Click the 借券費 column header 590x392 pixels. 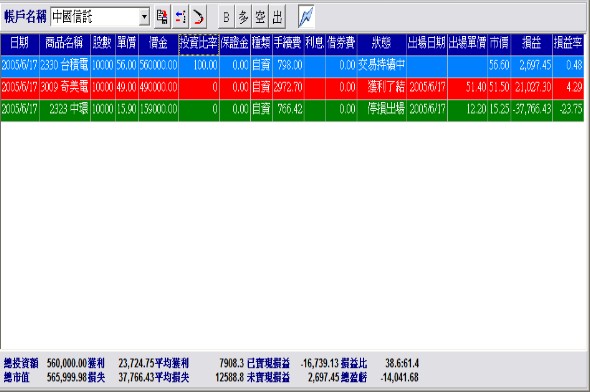pyautogui.click(x=341, y=44)
